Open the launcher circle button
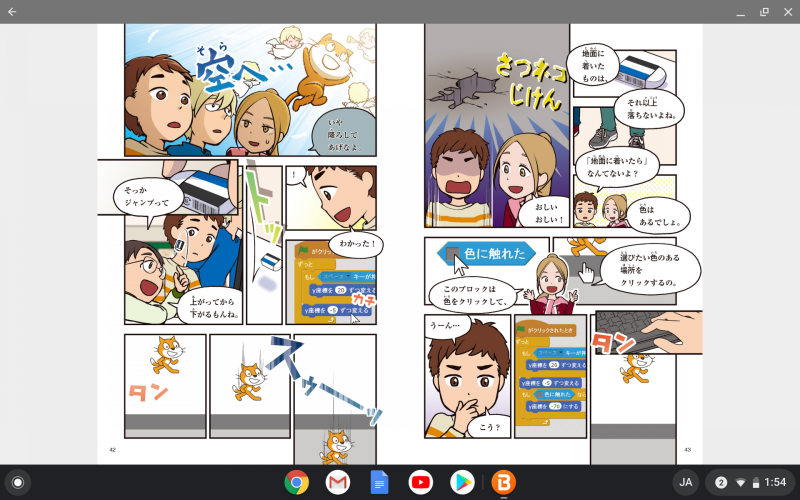This screenshot has width=800, height=500. pyautogui.click(x=18, y=483)
